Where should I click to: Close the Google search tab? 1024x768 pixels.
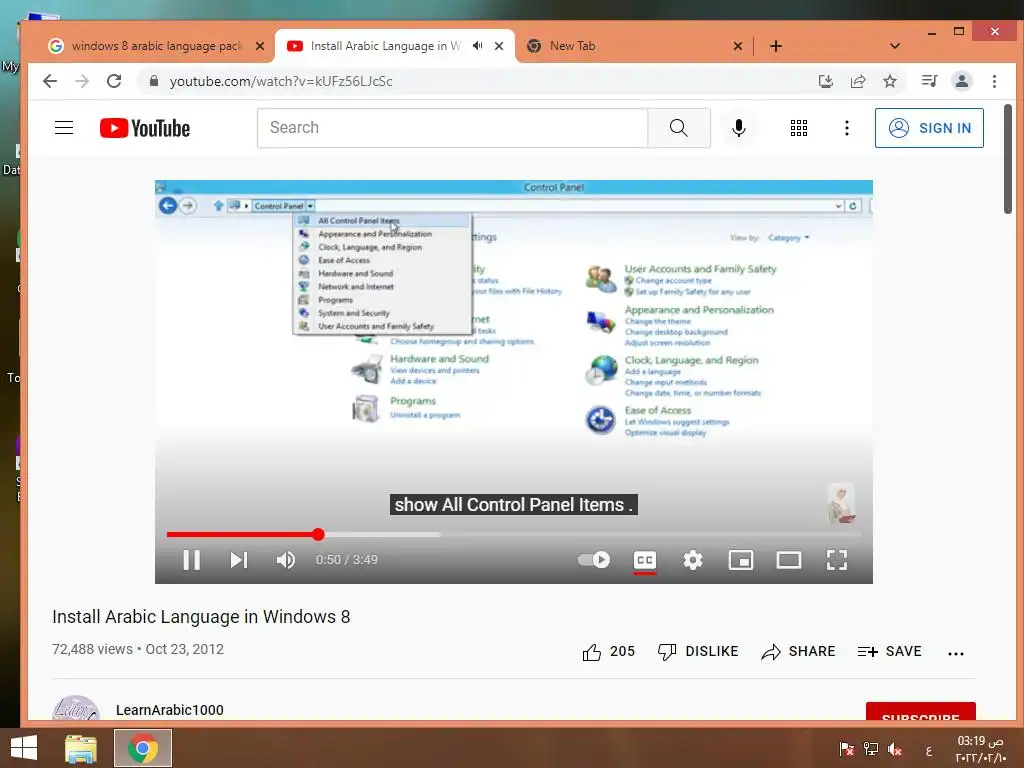260,46
